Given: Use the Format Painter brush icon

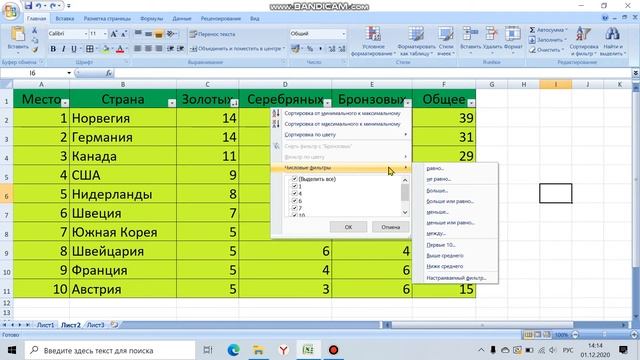Looking at the screenshot, I should point(35,49).
